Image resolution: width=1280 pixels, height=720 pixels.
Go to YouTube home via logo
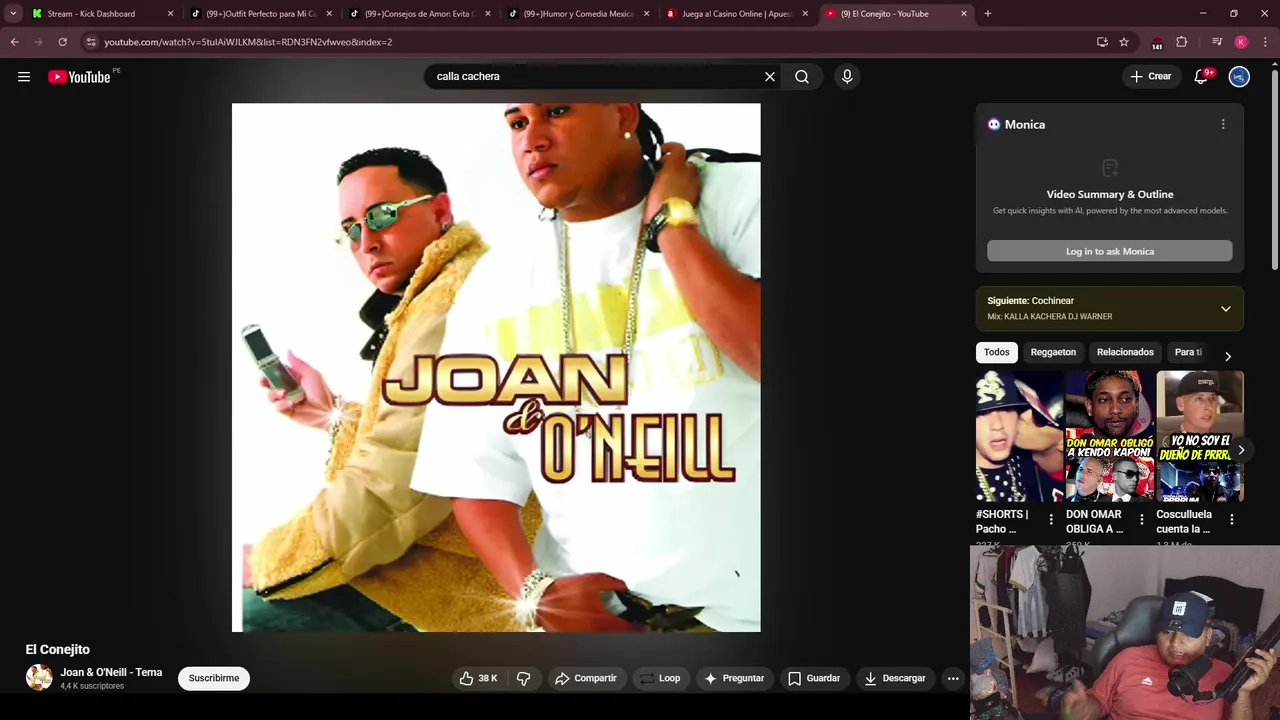79,77
